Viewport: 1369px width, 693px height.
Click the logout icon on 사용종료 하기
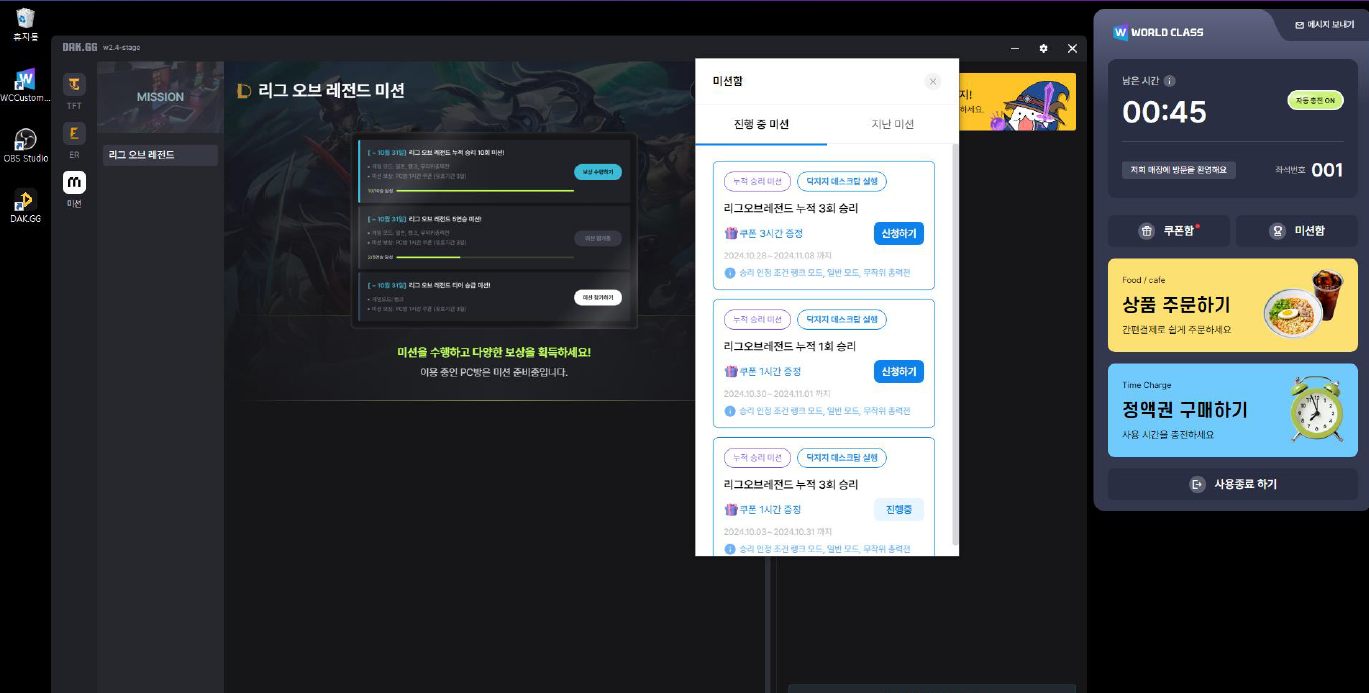[1197, 484]
